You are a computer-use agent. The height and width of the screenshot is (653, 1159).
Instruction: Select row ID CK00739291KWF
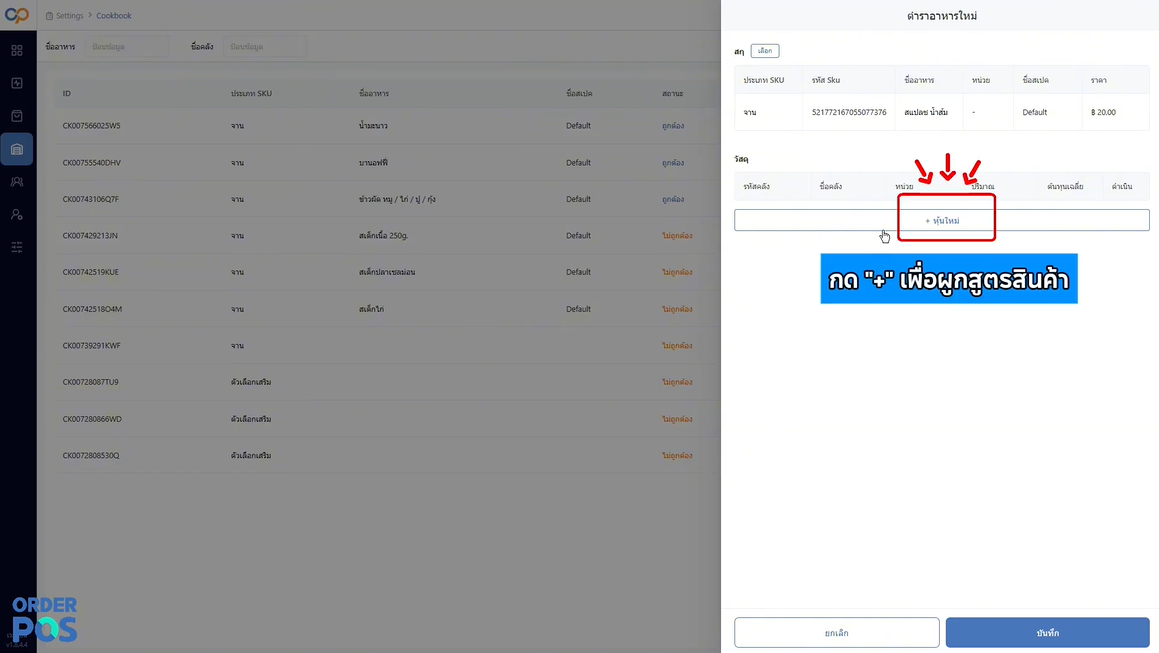pos(92,345)
